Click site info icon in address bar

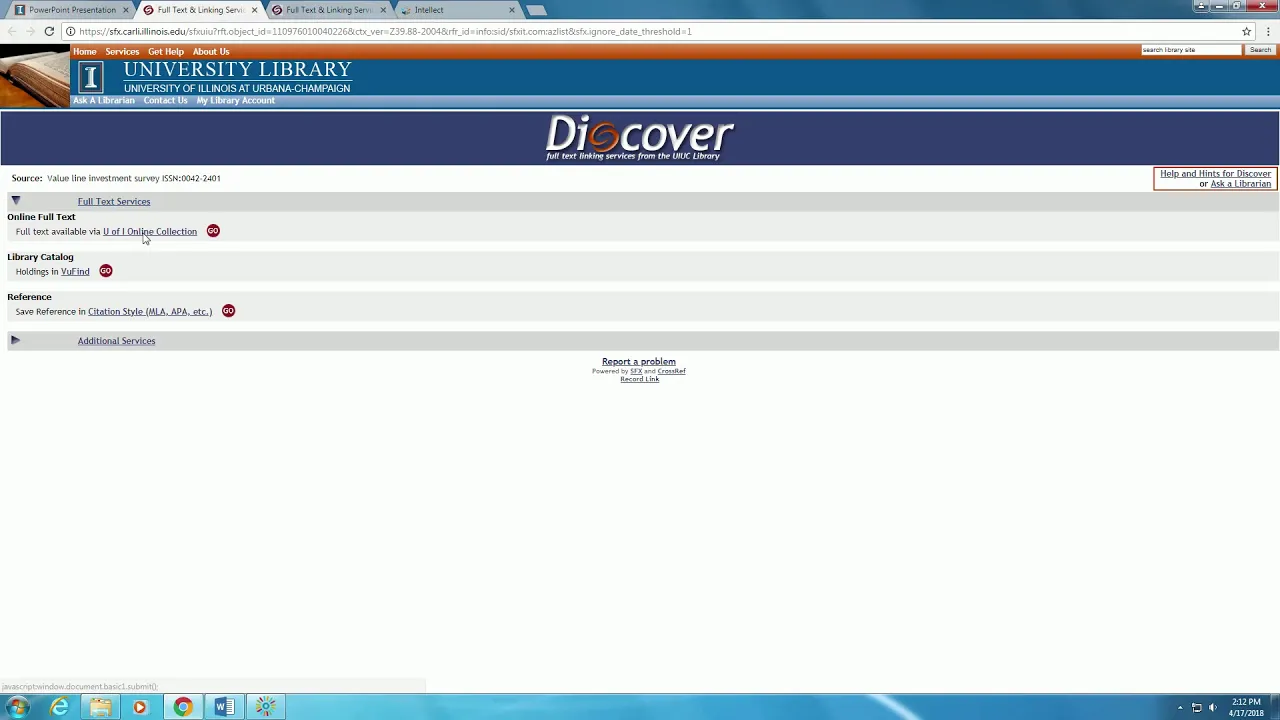point(70,31)
